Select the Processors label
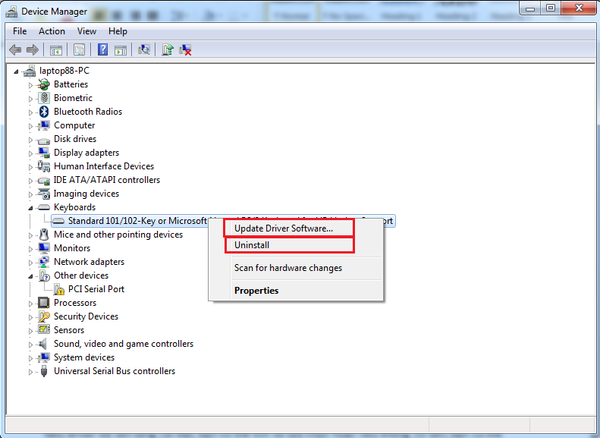The image size is (600, 438). 75,303
